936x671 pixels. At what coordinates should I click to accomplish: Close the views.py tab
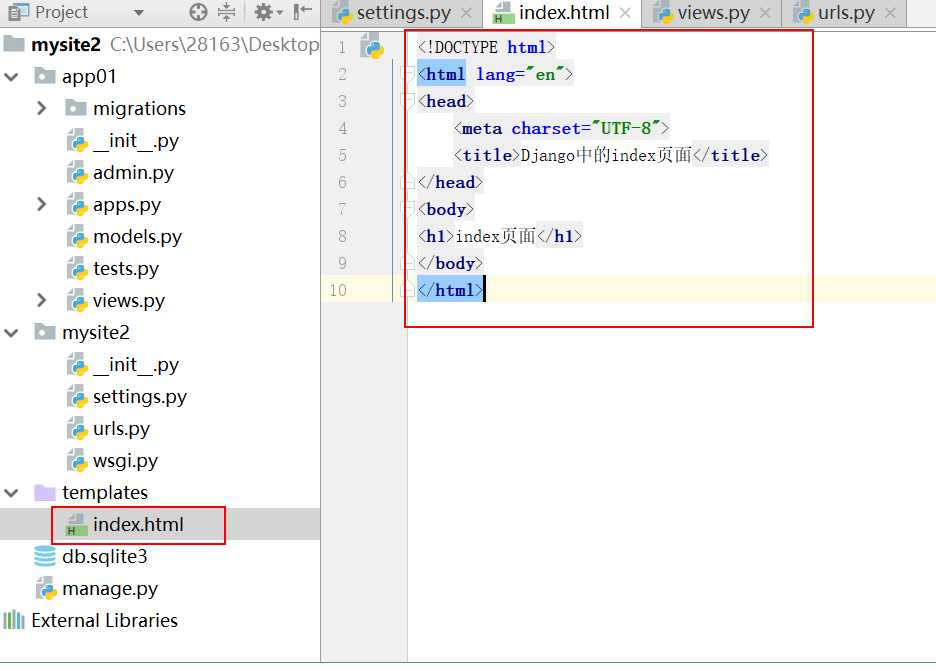765,13
